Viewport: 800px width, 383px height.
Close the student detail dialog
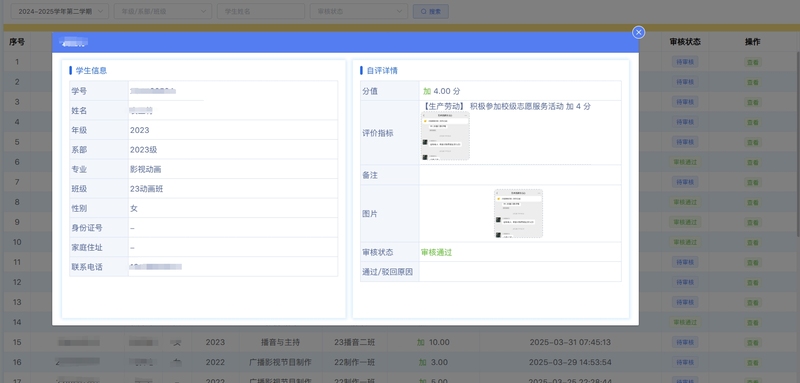(638, 32)
